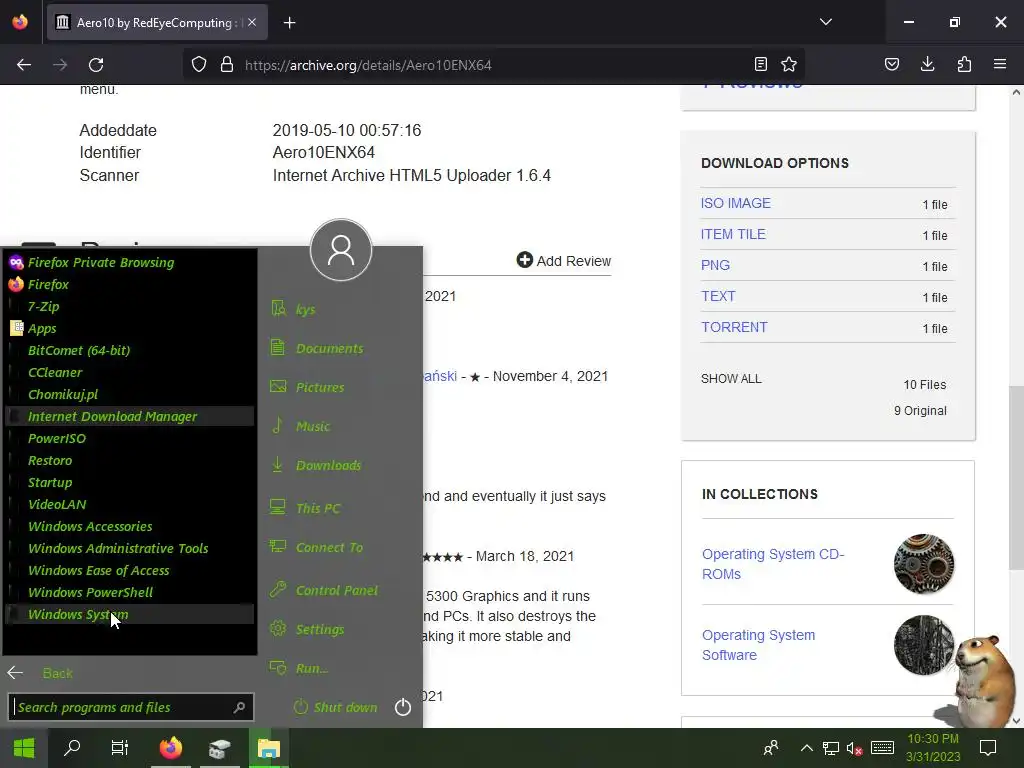The height and width of the screenshot is (768, 1024).
Task: Click the muted speaker volume tray icon
Action: point(854,748)
